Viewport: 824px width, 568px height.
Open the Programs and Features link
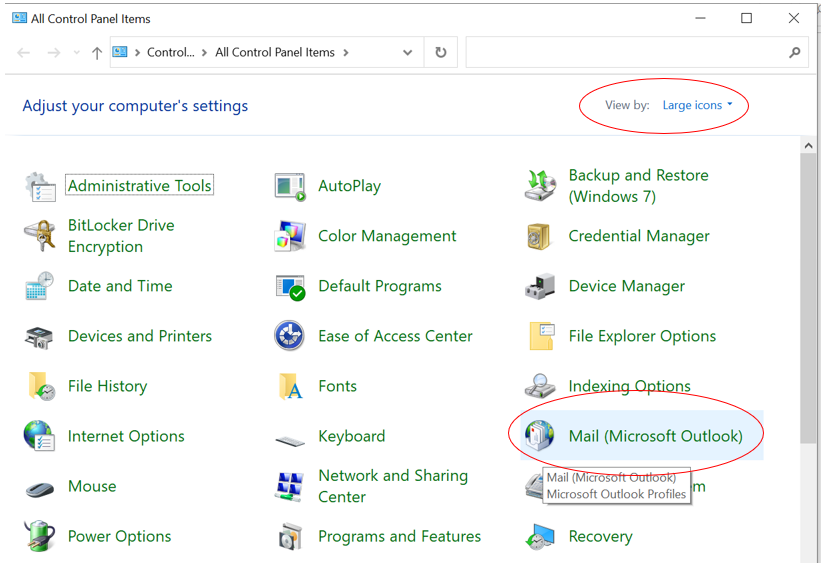[x=399, y=536]
